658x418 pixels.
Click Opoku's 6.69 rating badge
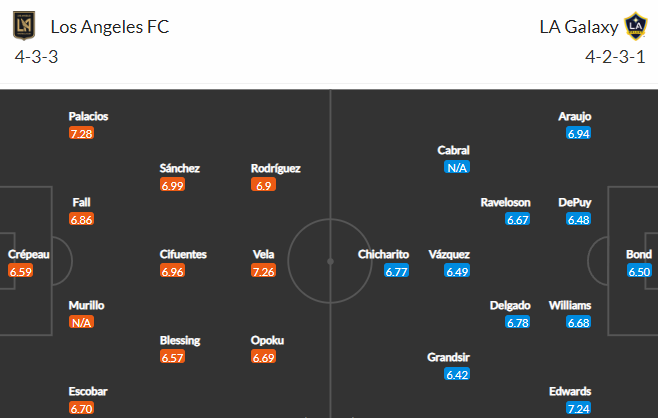pyautogui.click(x=263, y=358)
